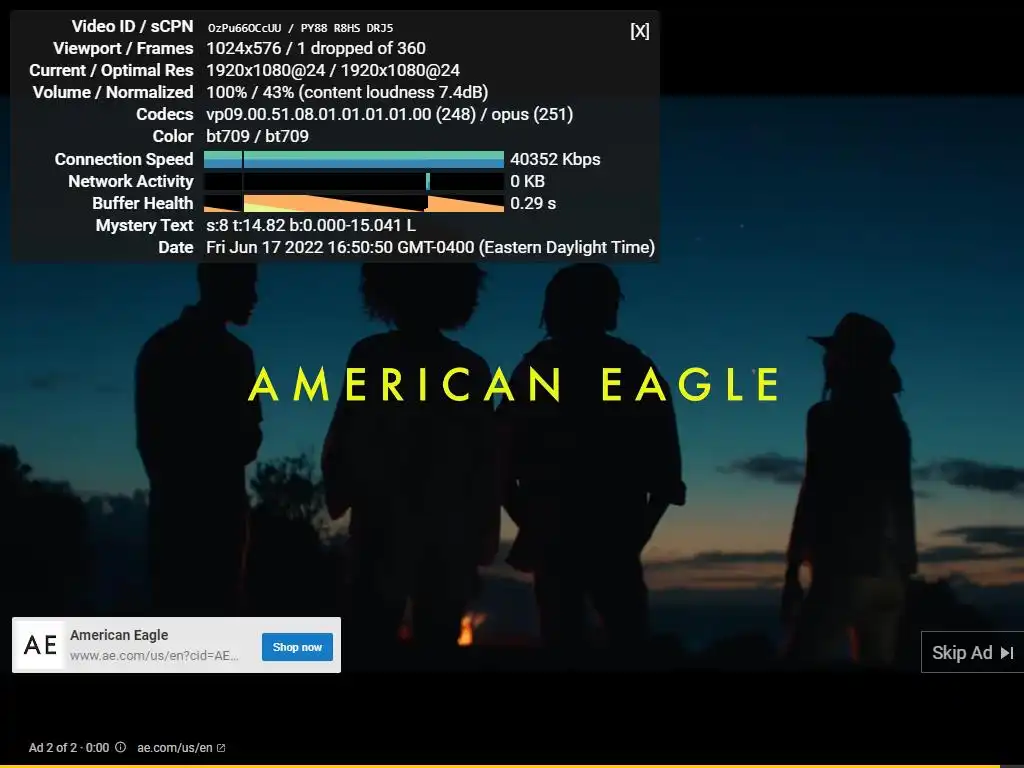1024x768 pixels.
Task: Click the 0.29 s buffer health value
Action: click(533, 203)
